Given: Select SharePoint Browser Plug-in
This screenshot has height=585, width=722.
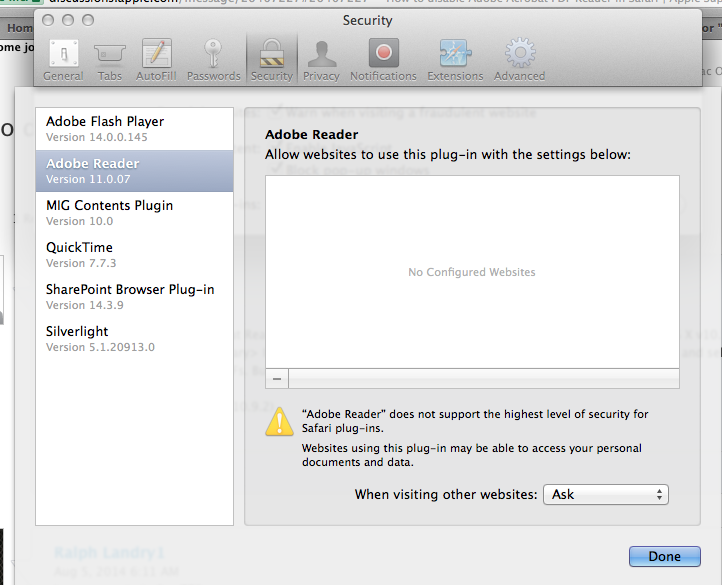Looking at the screenshot, I should click(x=134, y=297).
